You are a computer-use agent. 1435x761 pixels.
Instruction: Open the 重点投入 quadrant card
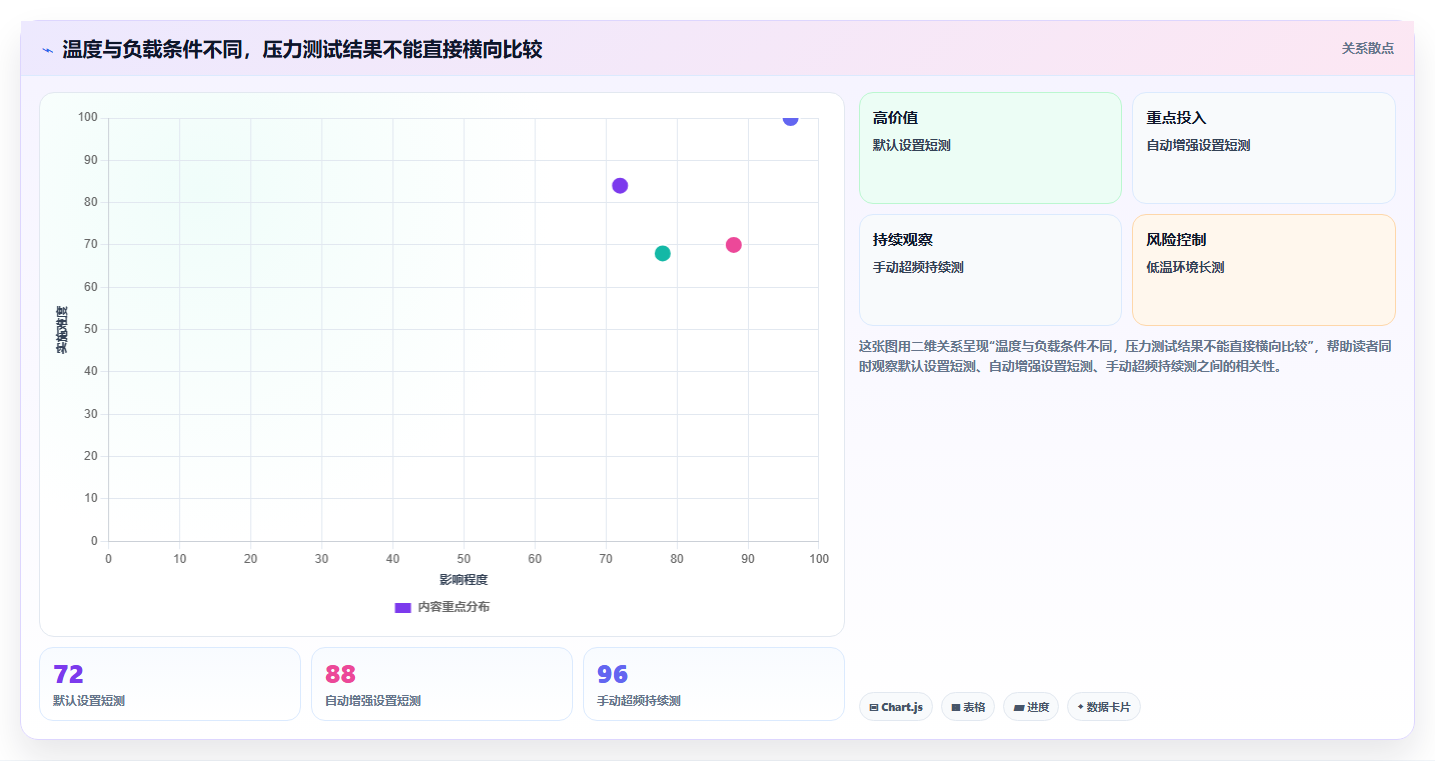[x=1263, y=148]
